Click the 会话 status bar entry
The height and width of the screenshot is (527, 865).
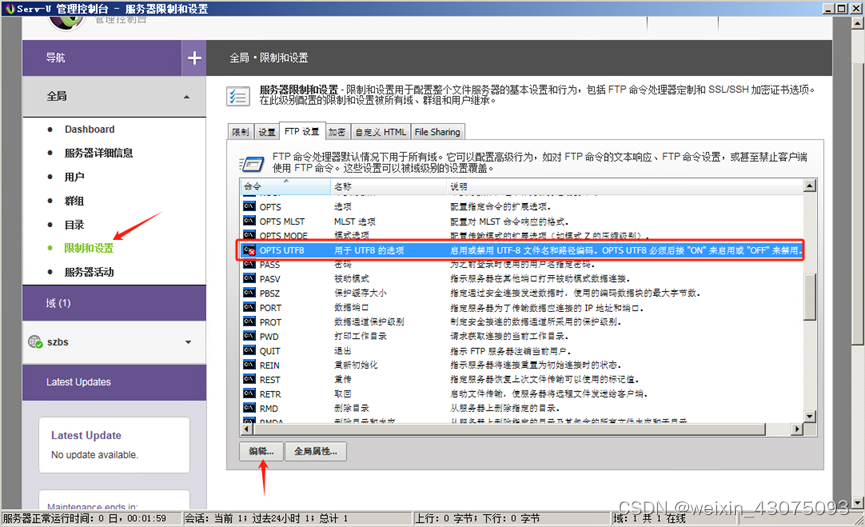[266, 518]
